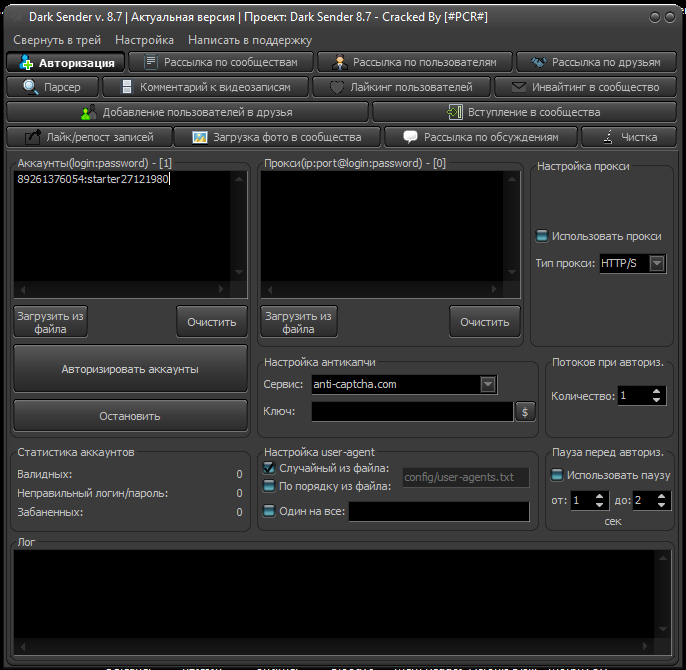Tick the Использовать паузу checkbox

coord(558,475)
